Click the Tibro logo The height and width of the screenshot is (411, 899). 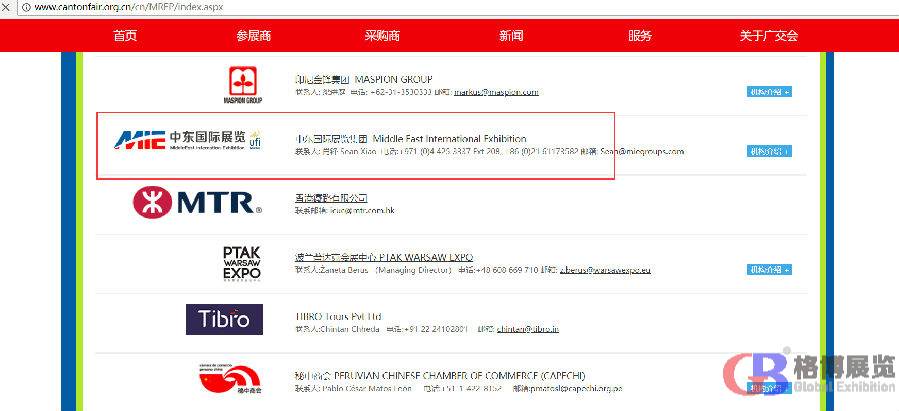[x=224, y=319]
